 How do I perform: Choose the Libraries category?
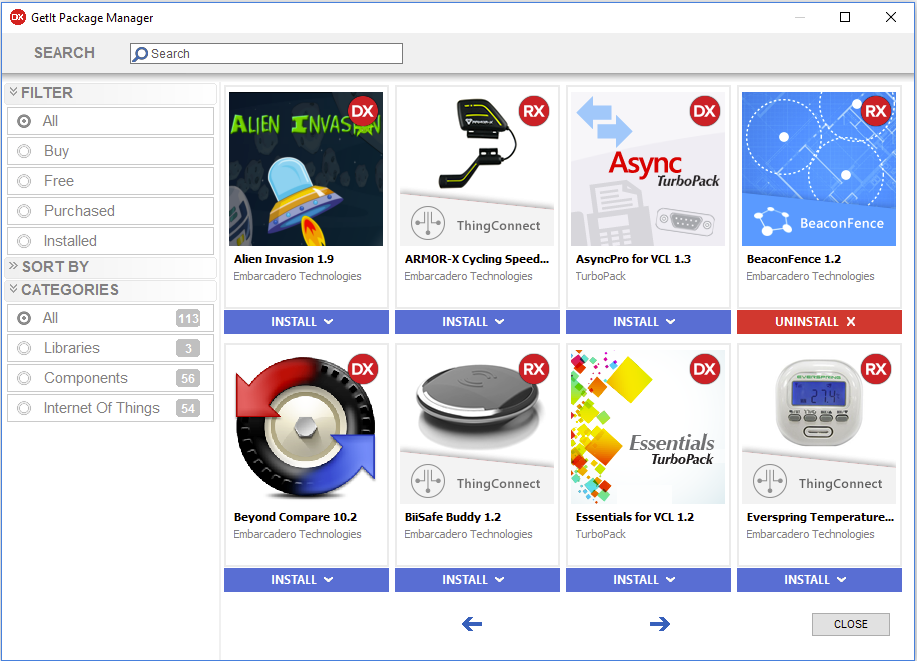[110, 348]
